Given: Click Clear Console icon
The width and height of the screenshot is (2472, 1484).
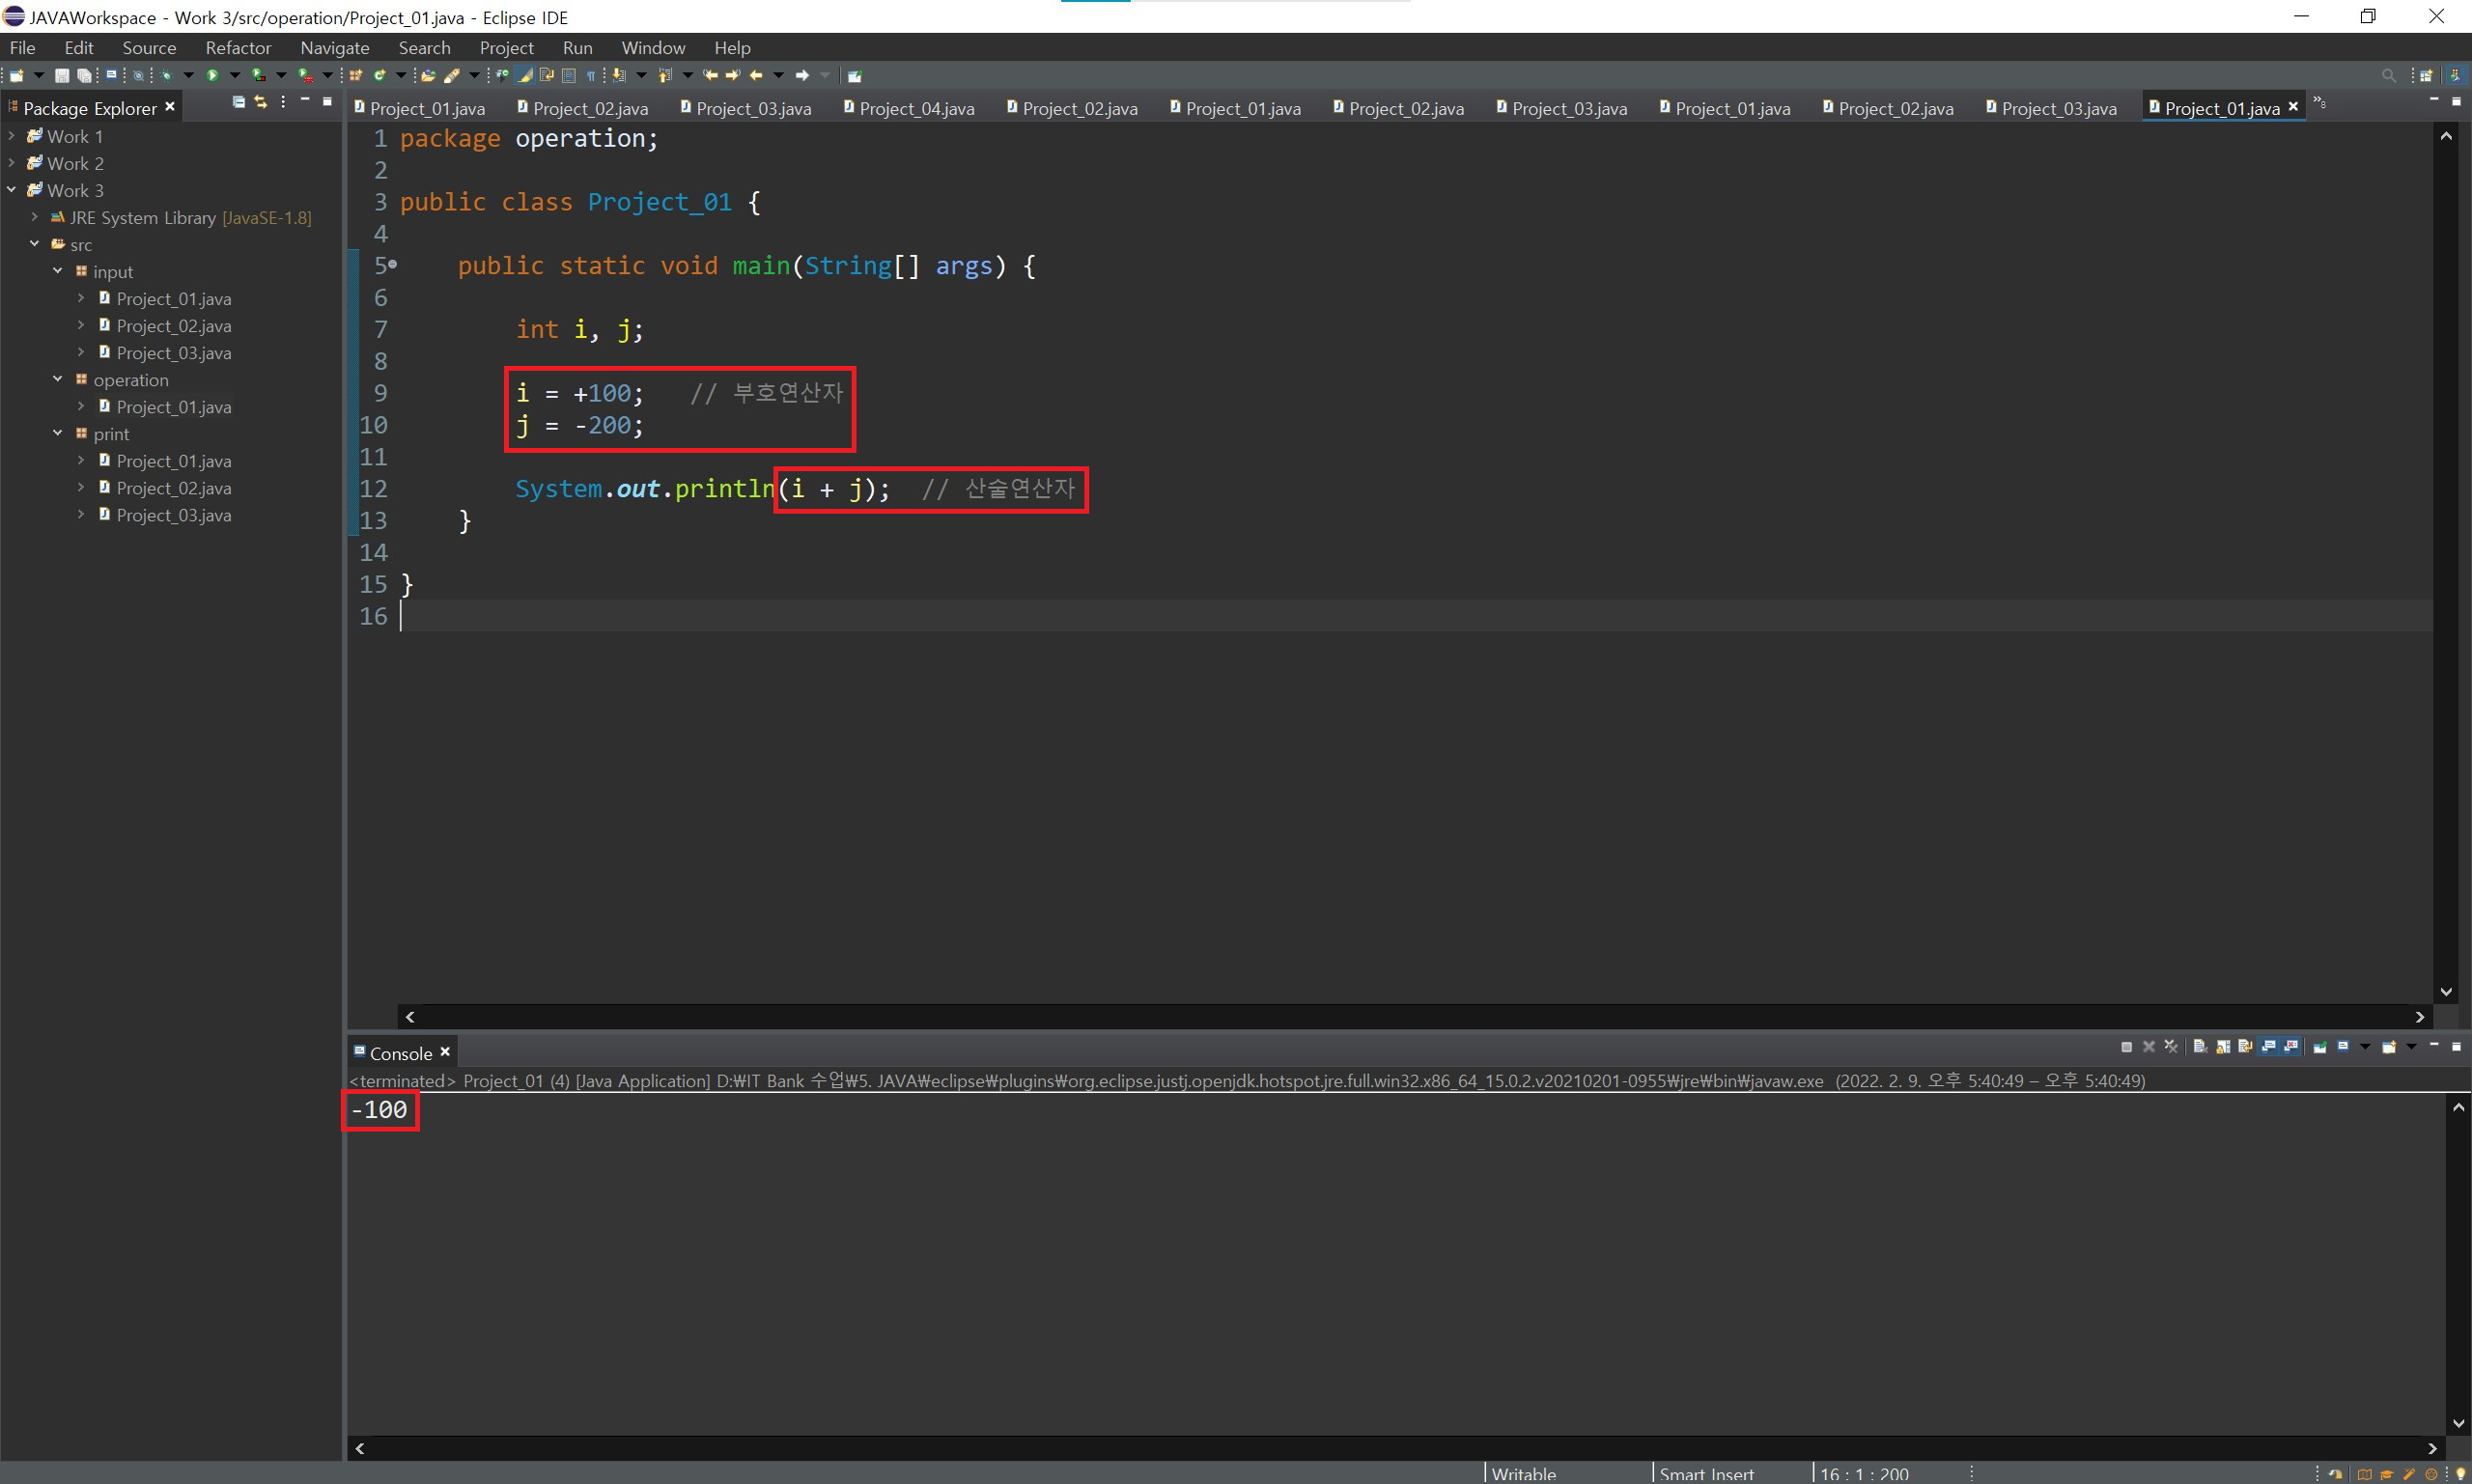Looking at the screenshot, I should pos(2199,1047).
